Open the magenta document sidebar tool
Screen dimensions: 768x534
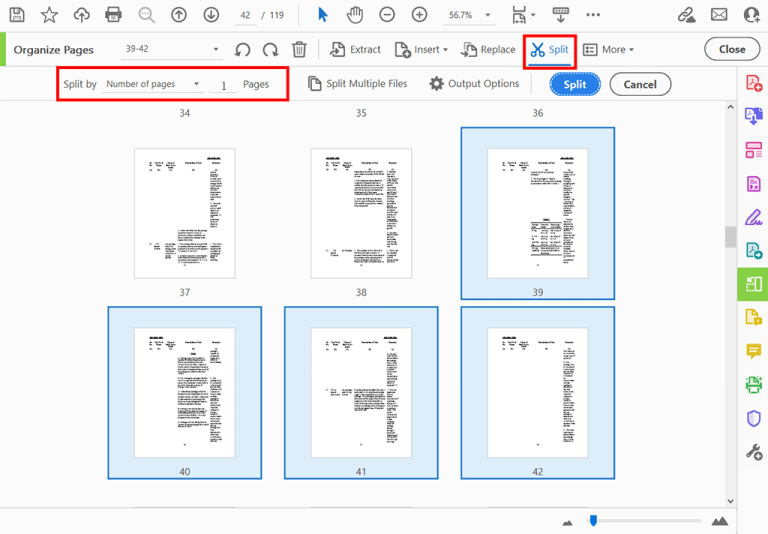pos(754,184)
